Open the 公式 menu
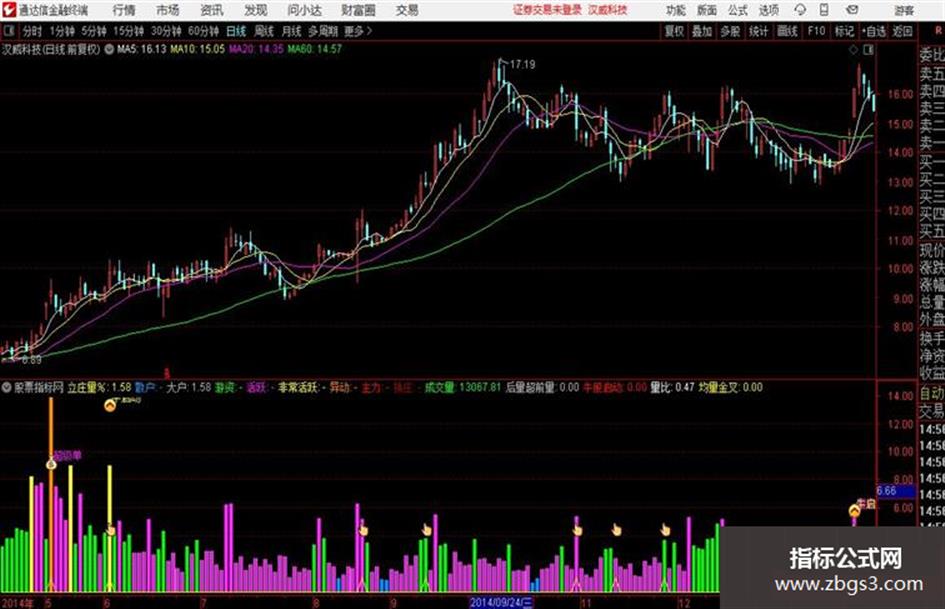945x609 pixels. pos(738,10)
